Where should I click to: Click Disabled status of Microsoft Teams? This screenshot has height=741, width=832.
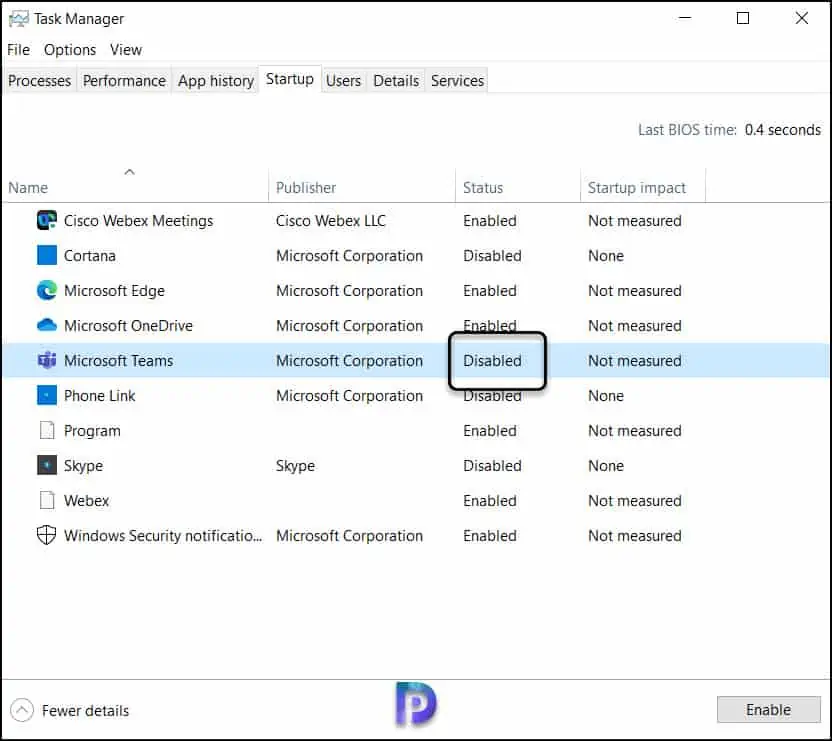(x=492, y=360)
